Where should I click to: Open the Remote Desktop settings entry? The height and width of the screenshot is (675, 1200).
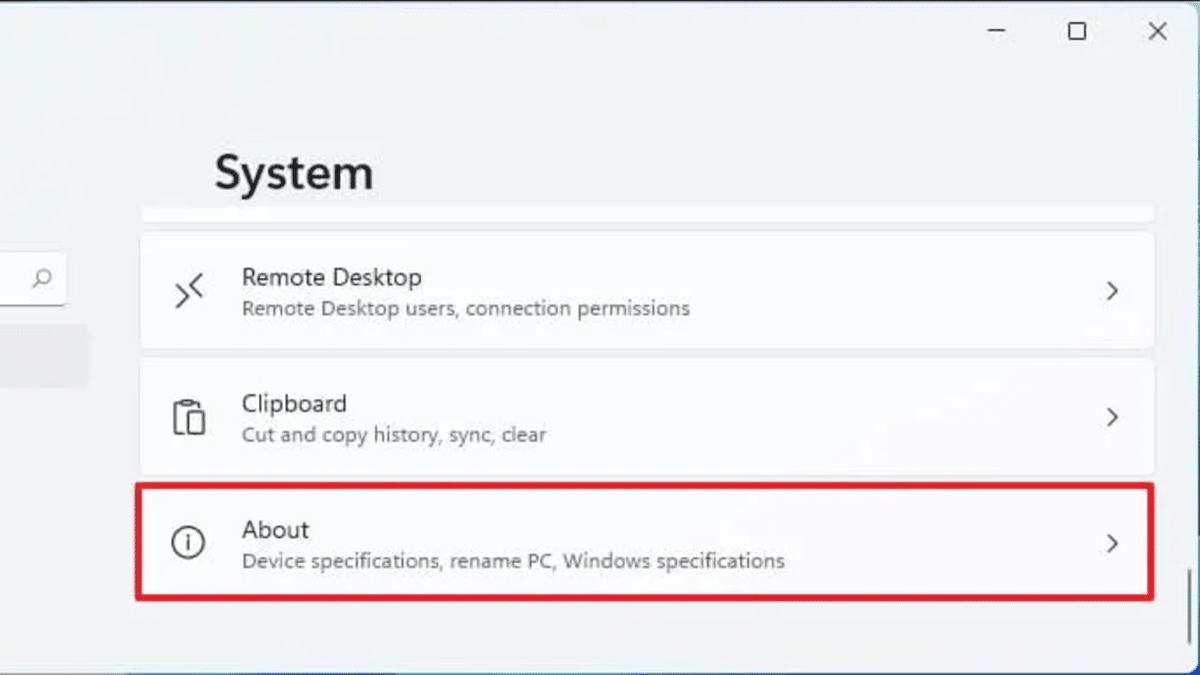[331, 277]
